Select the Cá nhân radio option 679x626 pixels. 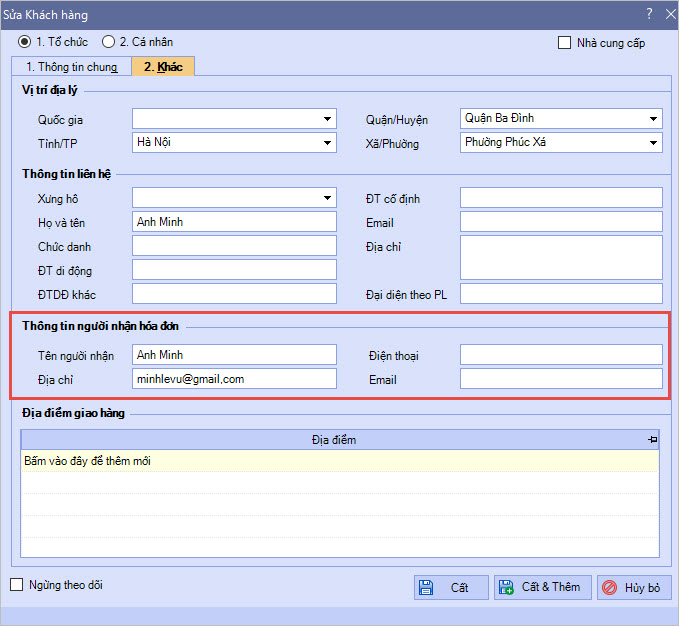coord(108,42)
